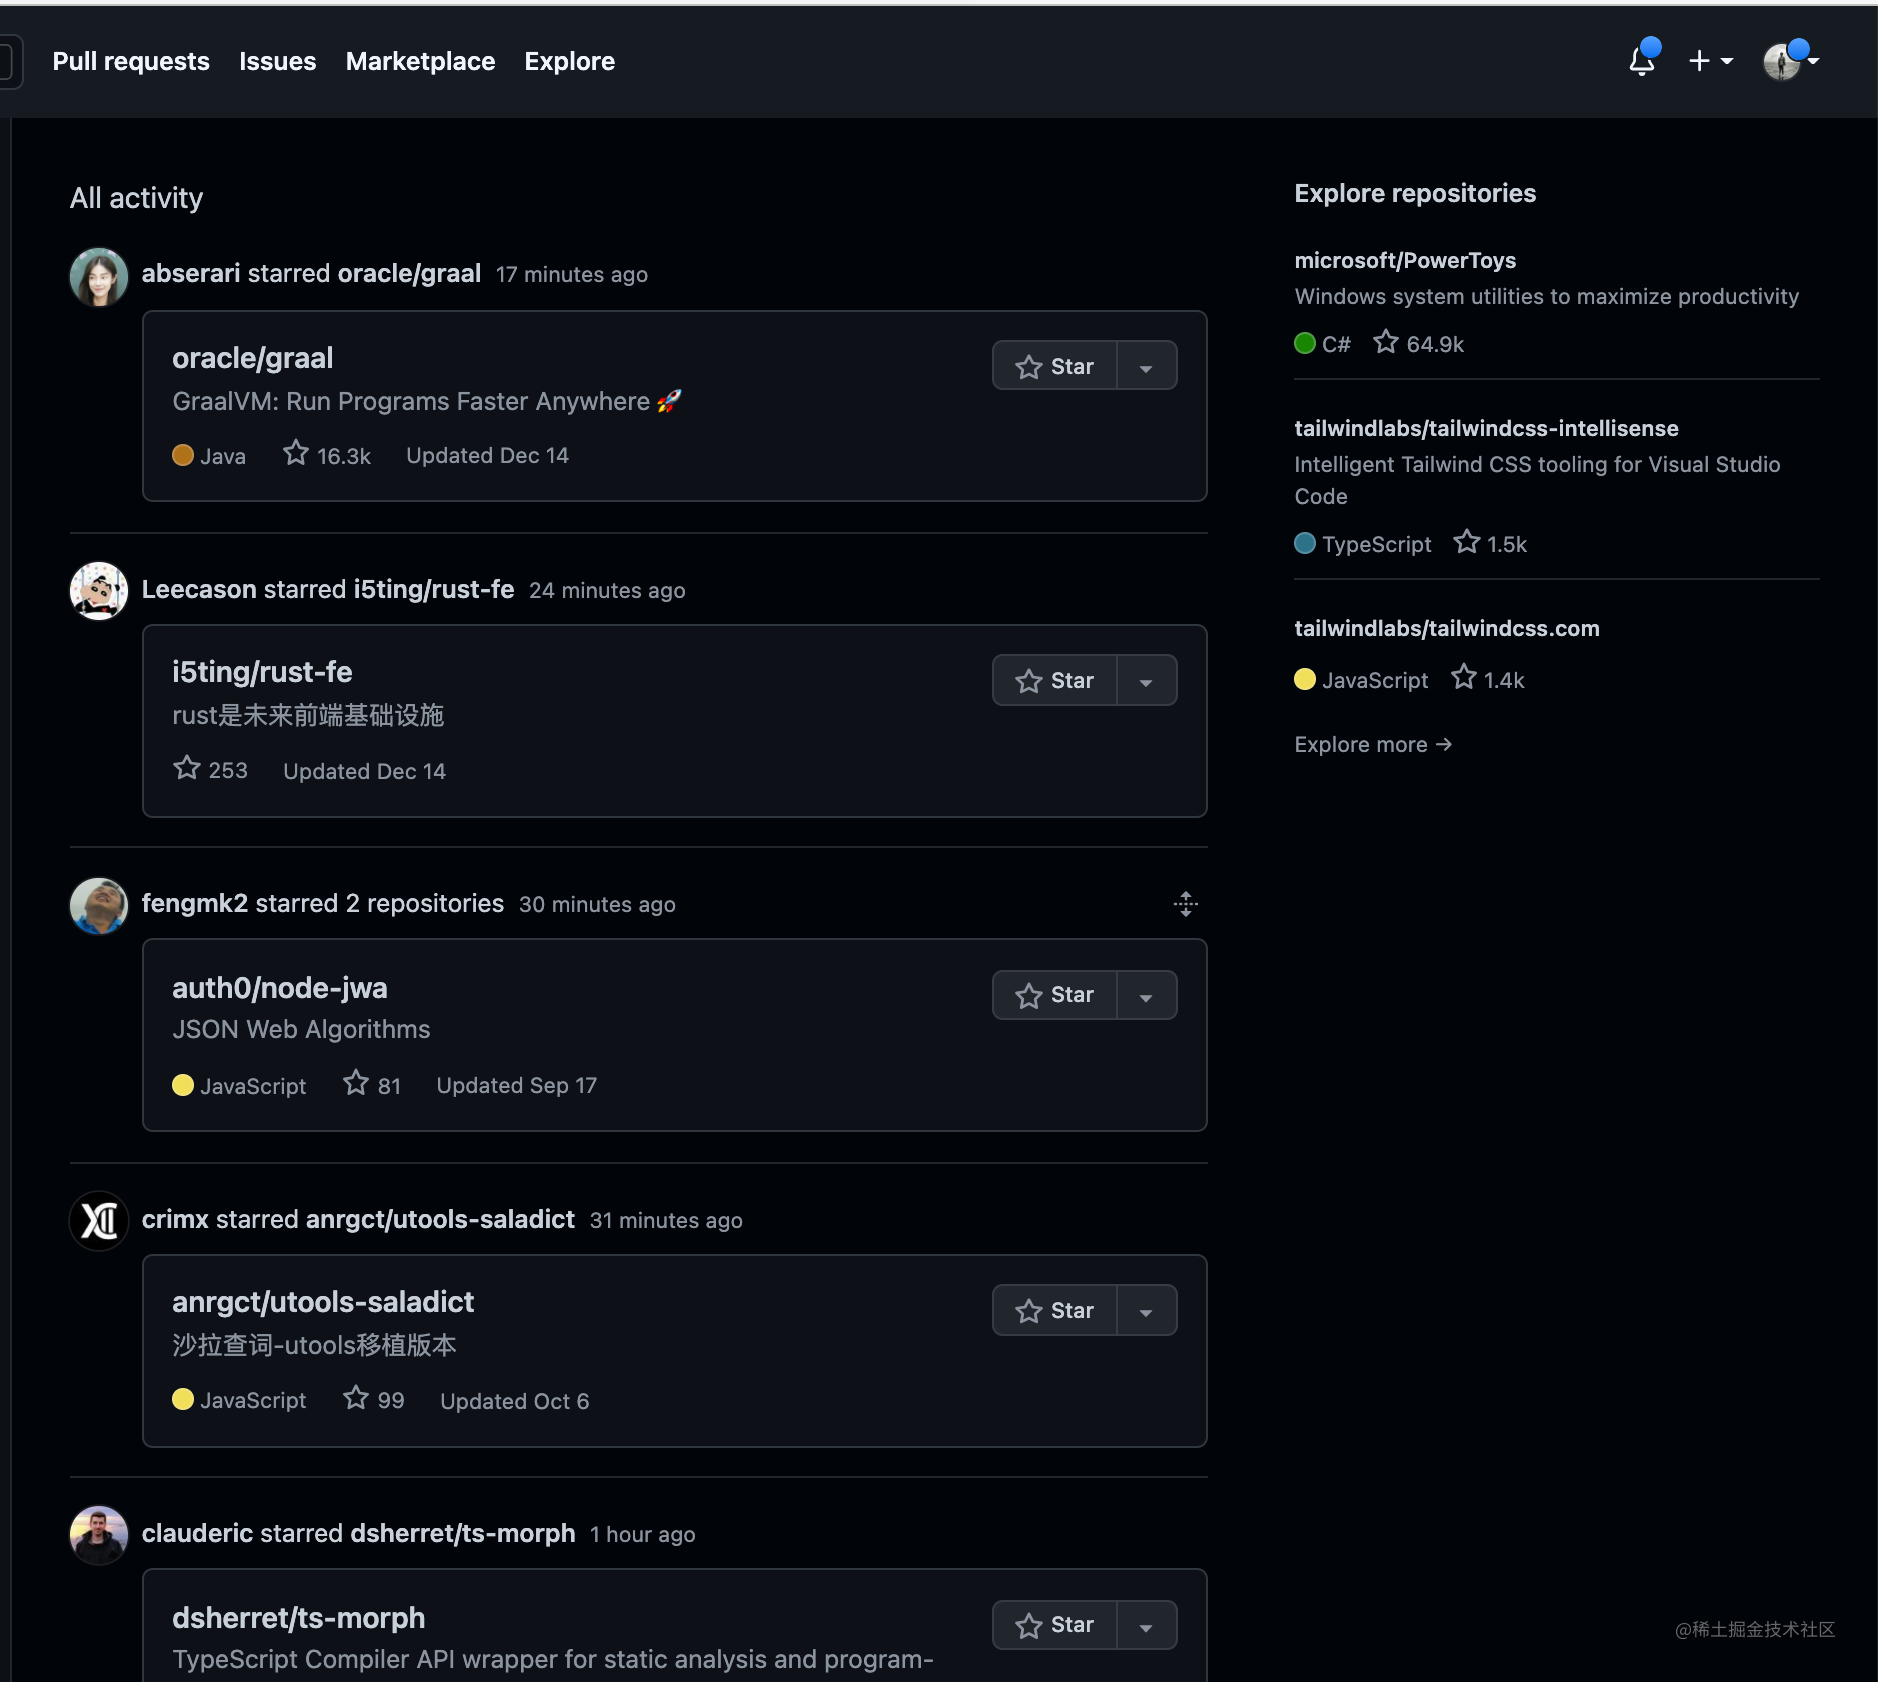
Task: Open the oracle/graal card title
Action: point(253,358)
